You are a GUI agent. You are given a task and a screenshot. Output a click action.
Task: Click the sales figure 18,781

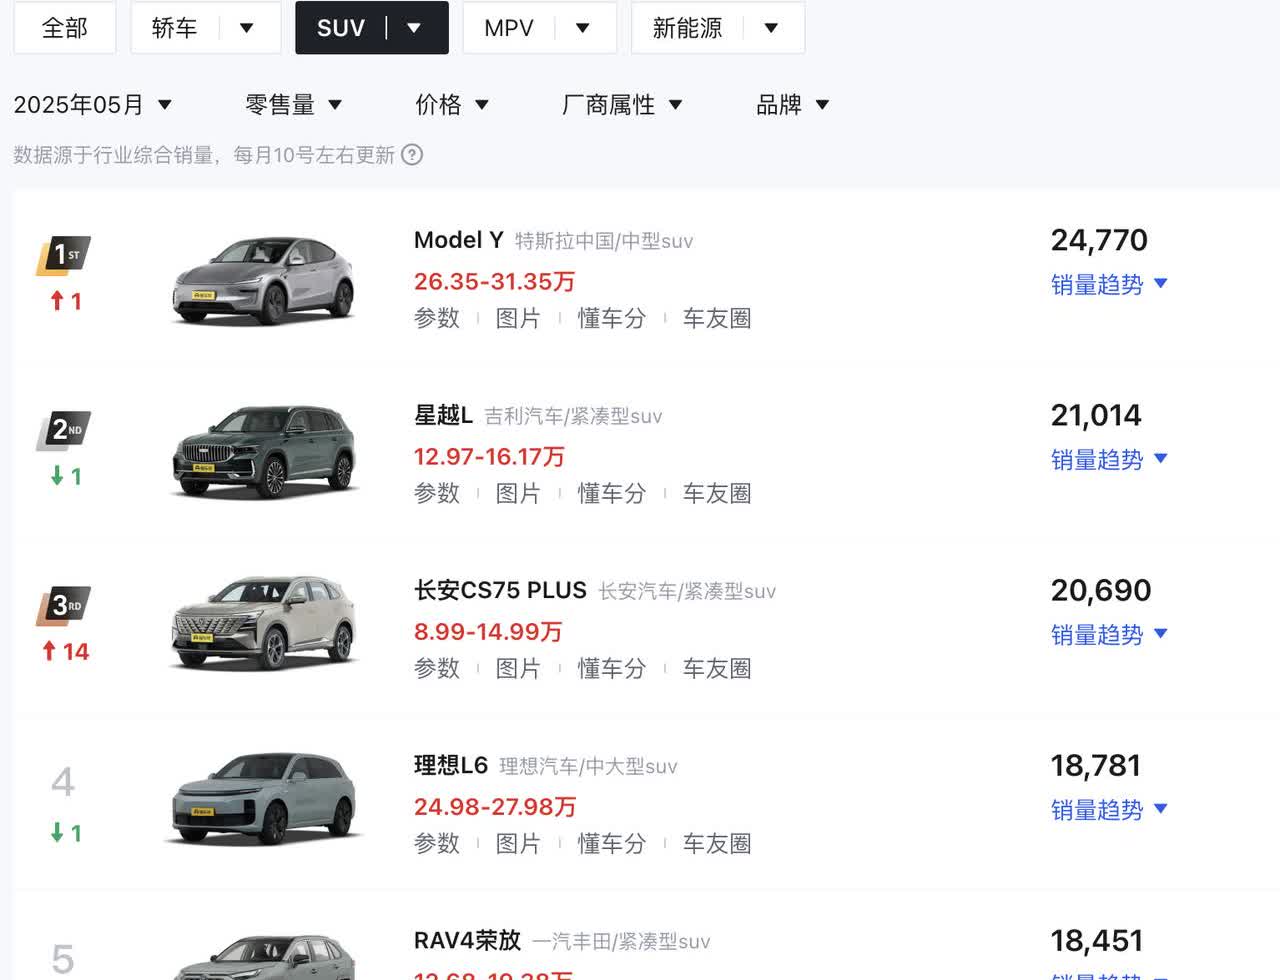click(1096, 765)
